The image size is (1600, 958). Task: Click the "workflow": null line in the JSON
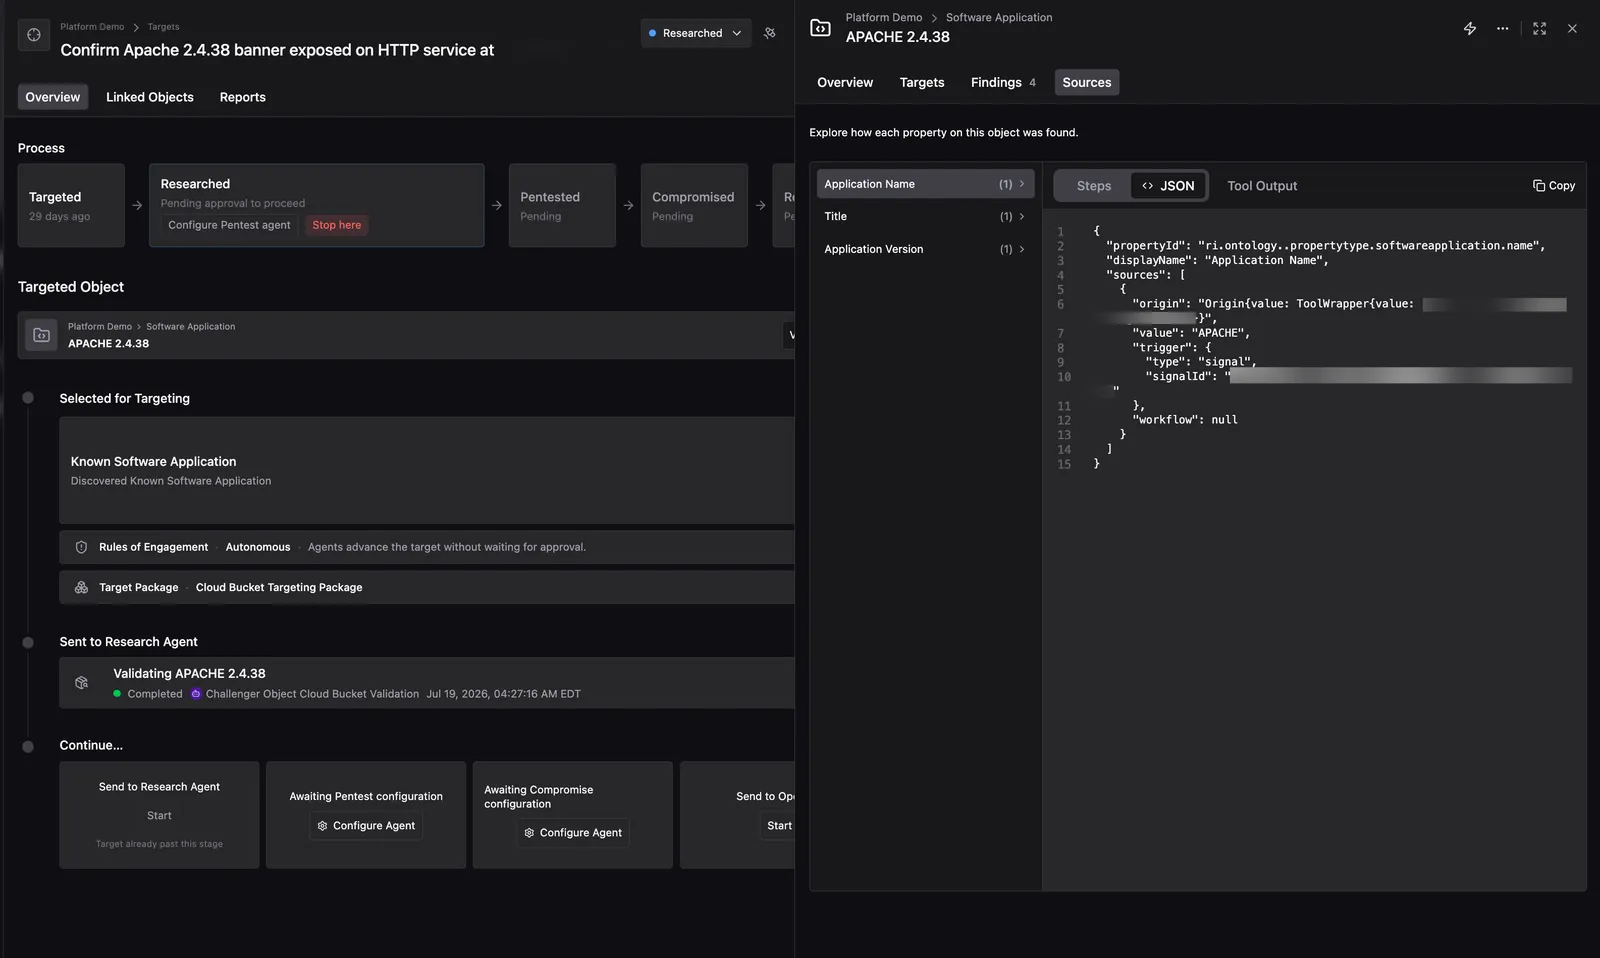[1185, 420]
